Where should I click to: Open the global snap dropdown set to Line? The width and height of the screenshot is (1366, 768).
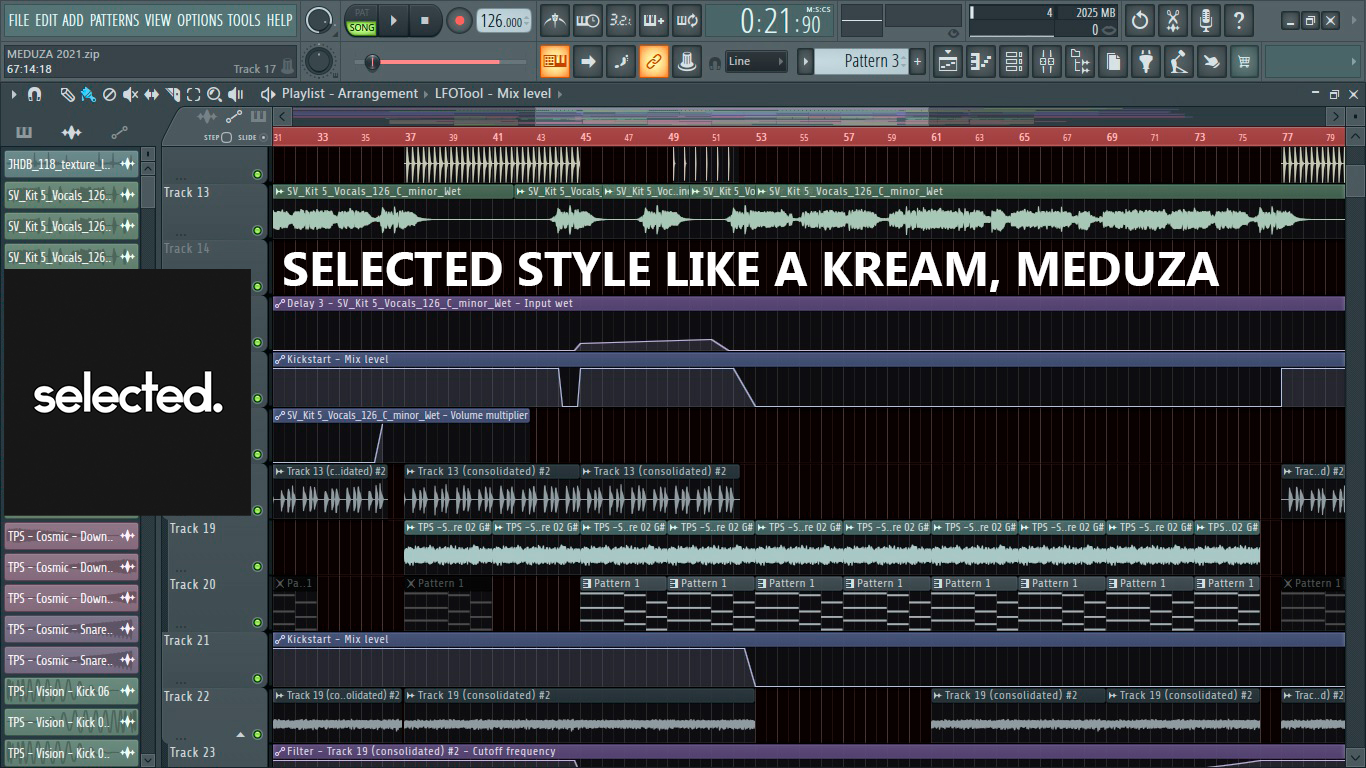[756, 62]
